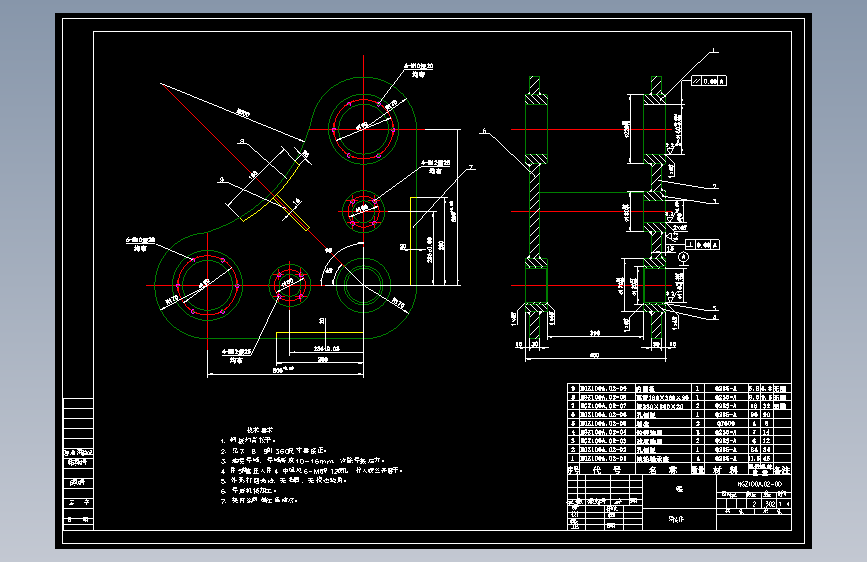Click balloon number 1 leader label at top right
The width and height of the screenshot is (867, 562).
click(713, 50)
